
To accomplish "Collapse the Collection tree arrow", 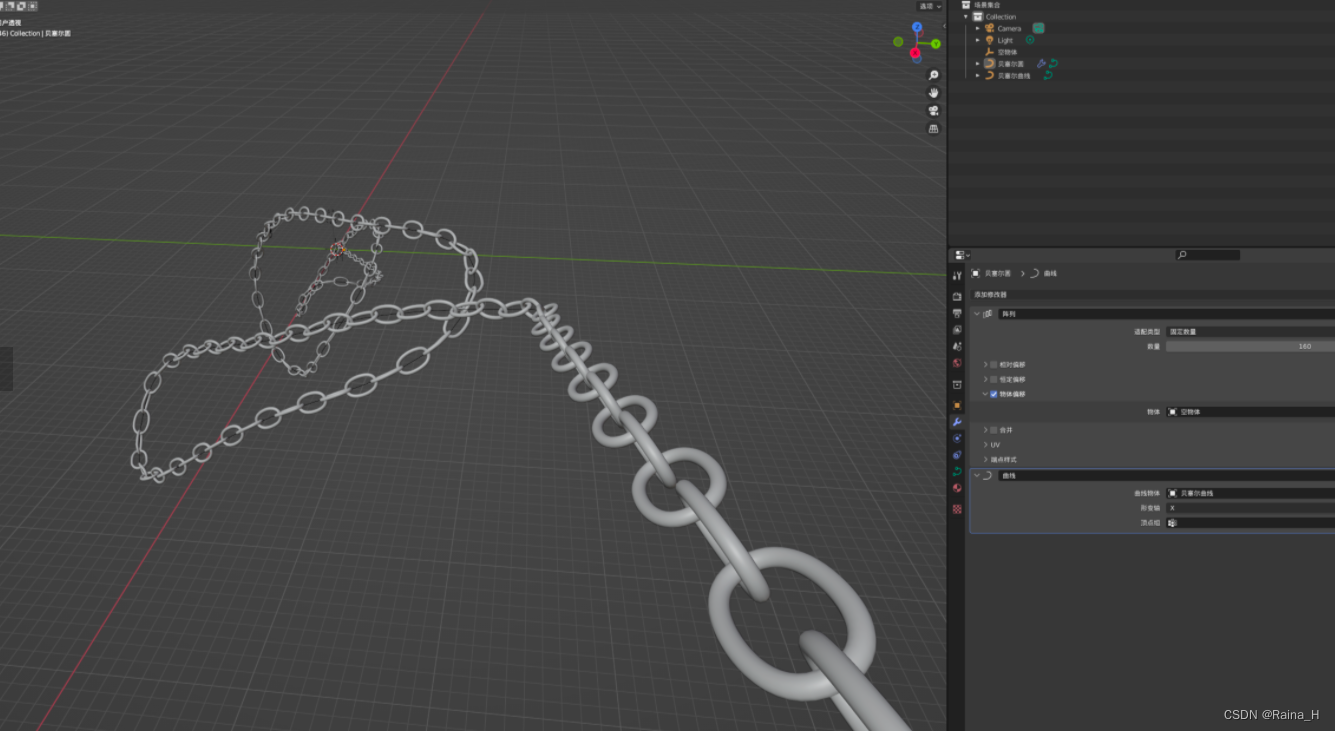I will [967, 16].
